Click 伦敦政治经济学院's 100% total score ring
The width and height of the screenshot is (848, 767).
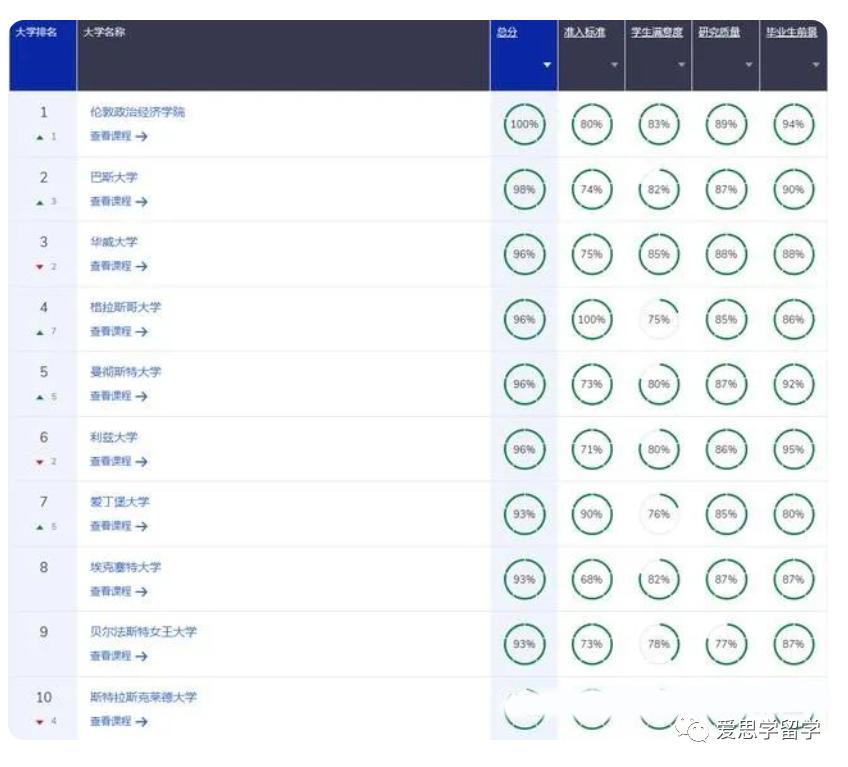pos(524,124)
